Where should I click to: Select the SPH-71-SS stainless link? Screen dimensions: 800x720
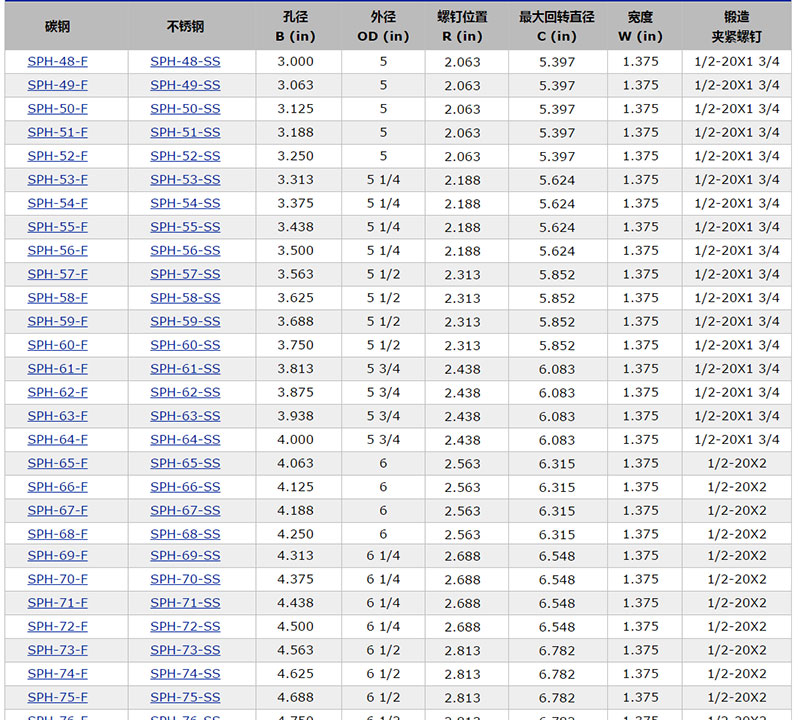185,603
